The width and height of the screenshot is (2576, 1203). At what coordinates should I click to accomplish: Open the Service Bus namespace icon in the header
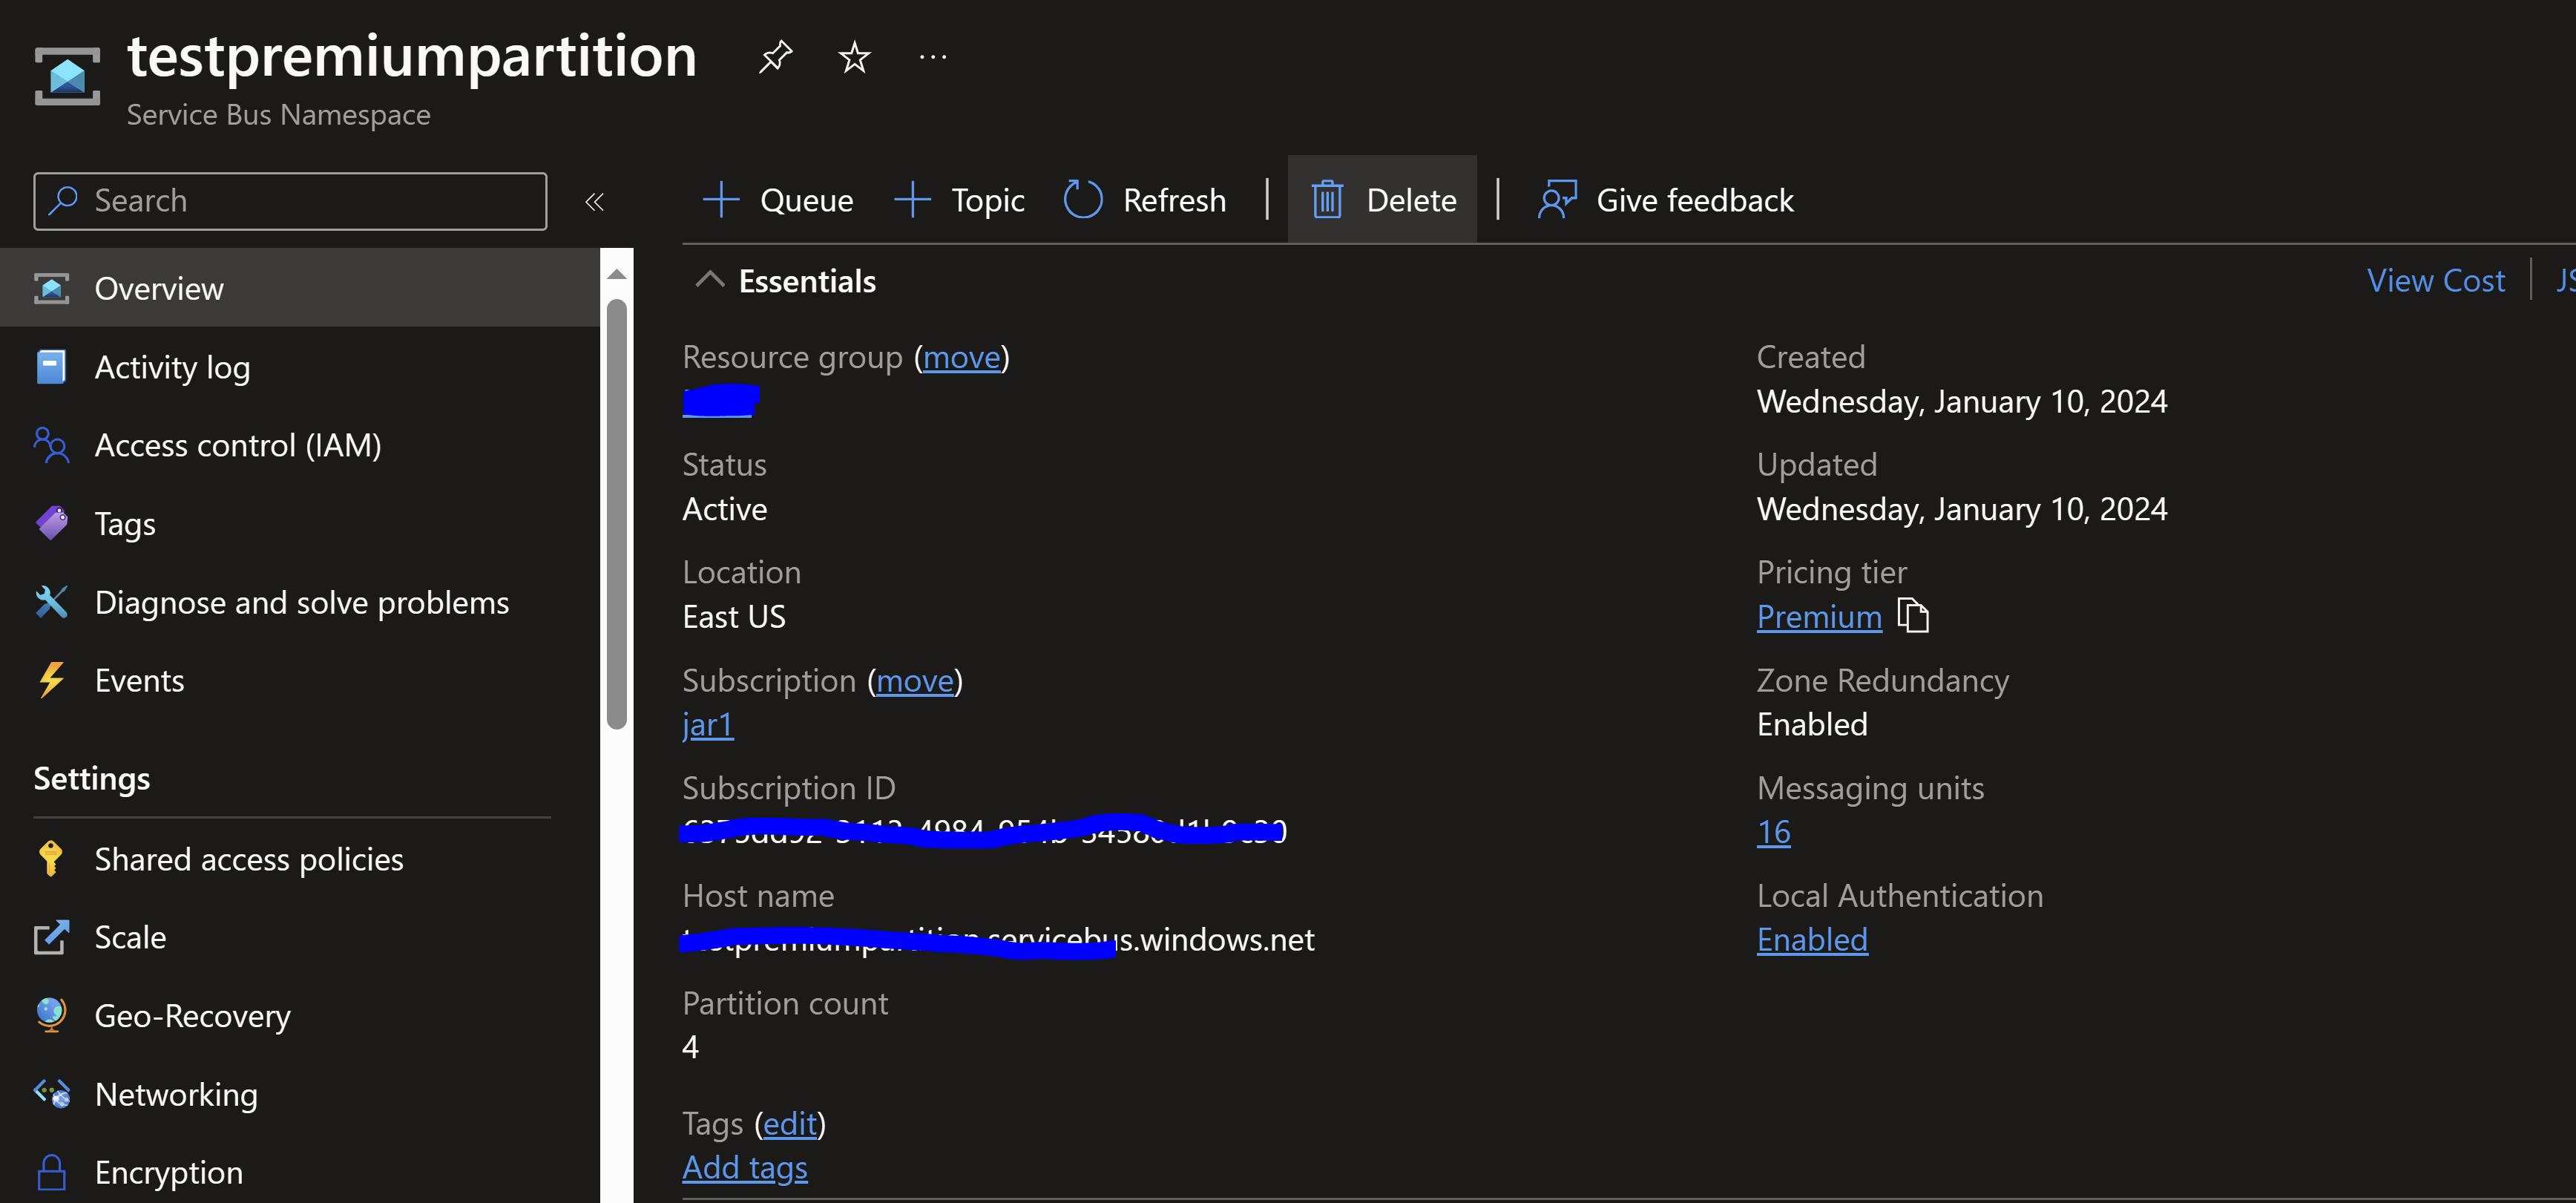point(67,76)
